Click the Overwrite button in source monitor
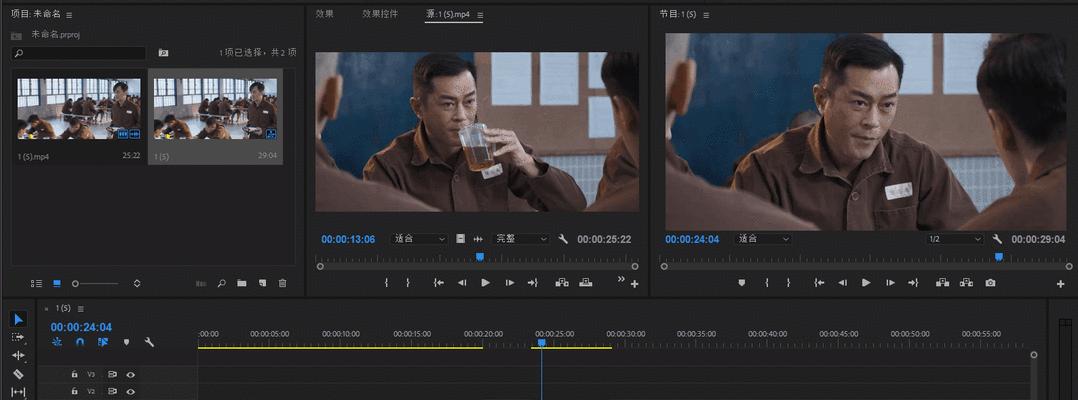 click(x=586, y=282)
